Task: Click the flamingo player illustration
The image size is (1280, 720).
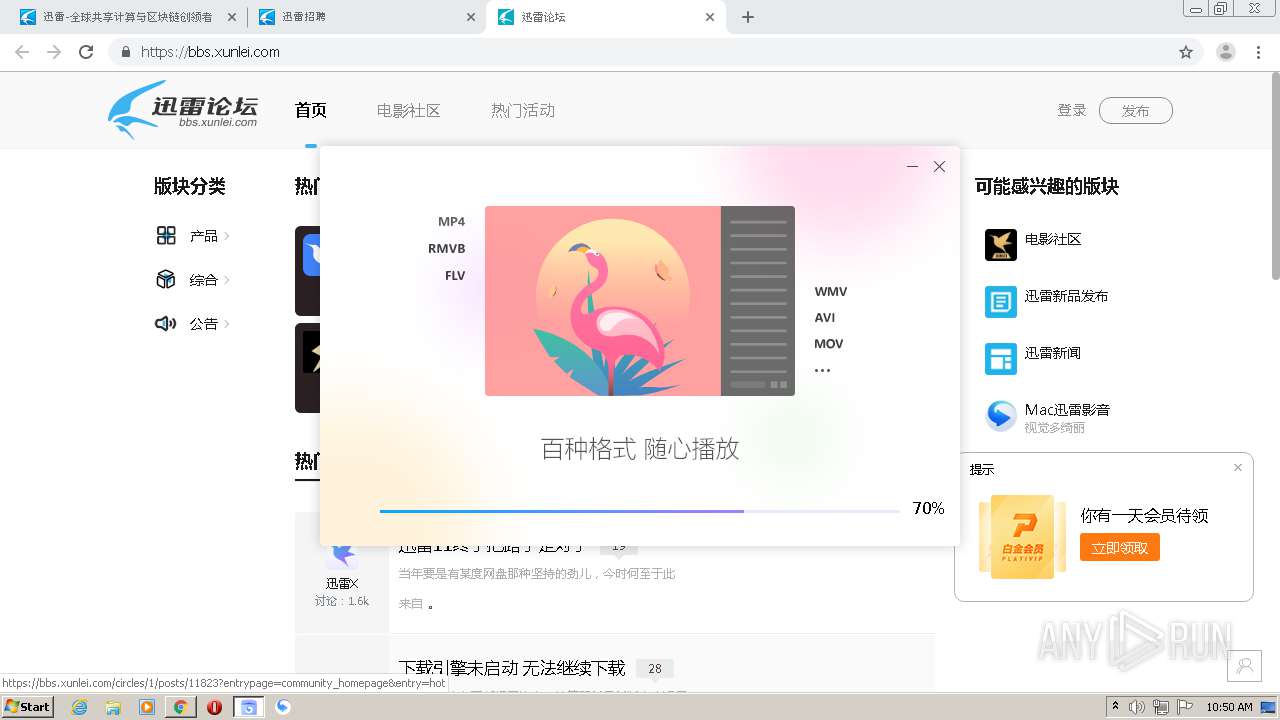Action: click(x=640, y=301)
